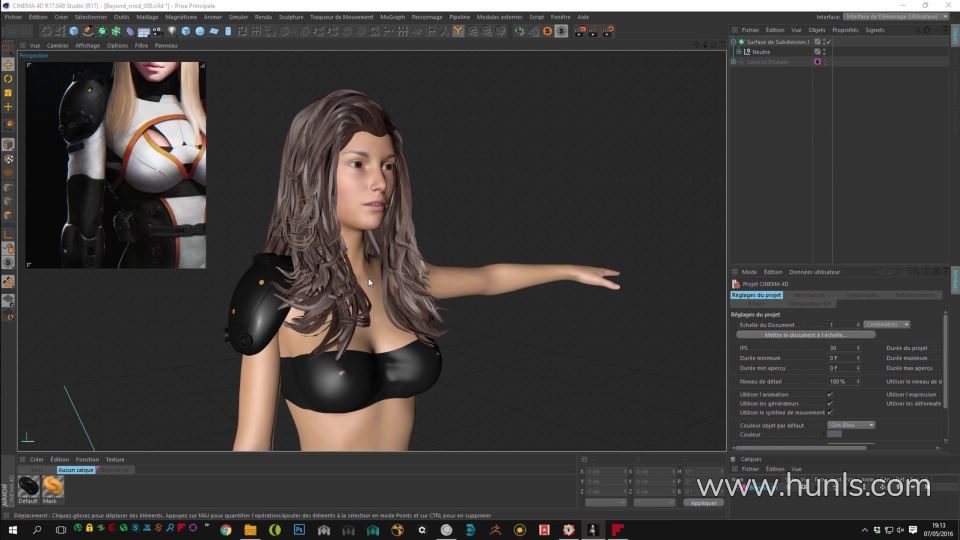This screenshot has width=960, height=540.
Task: Open Données utilisateur menu in attributes
Action: click(814, 272)
